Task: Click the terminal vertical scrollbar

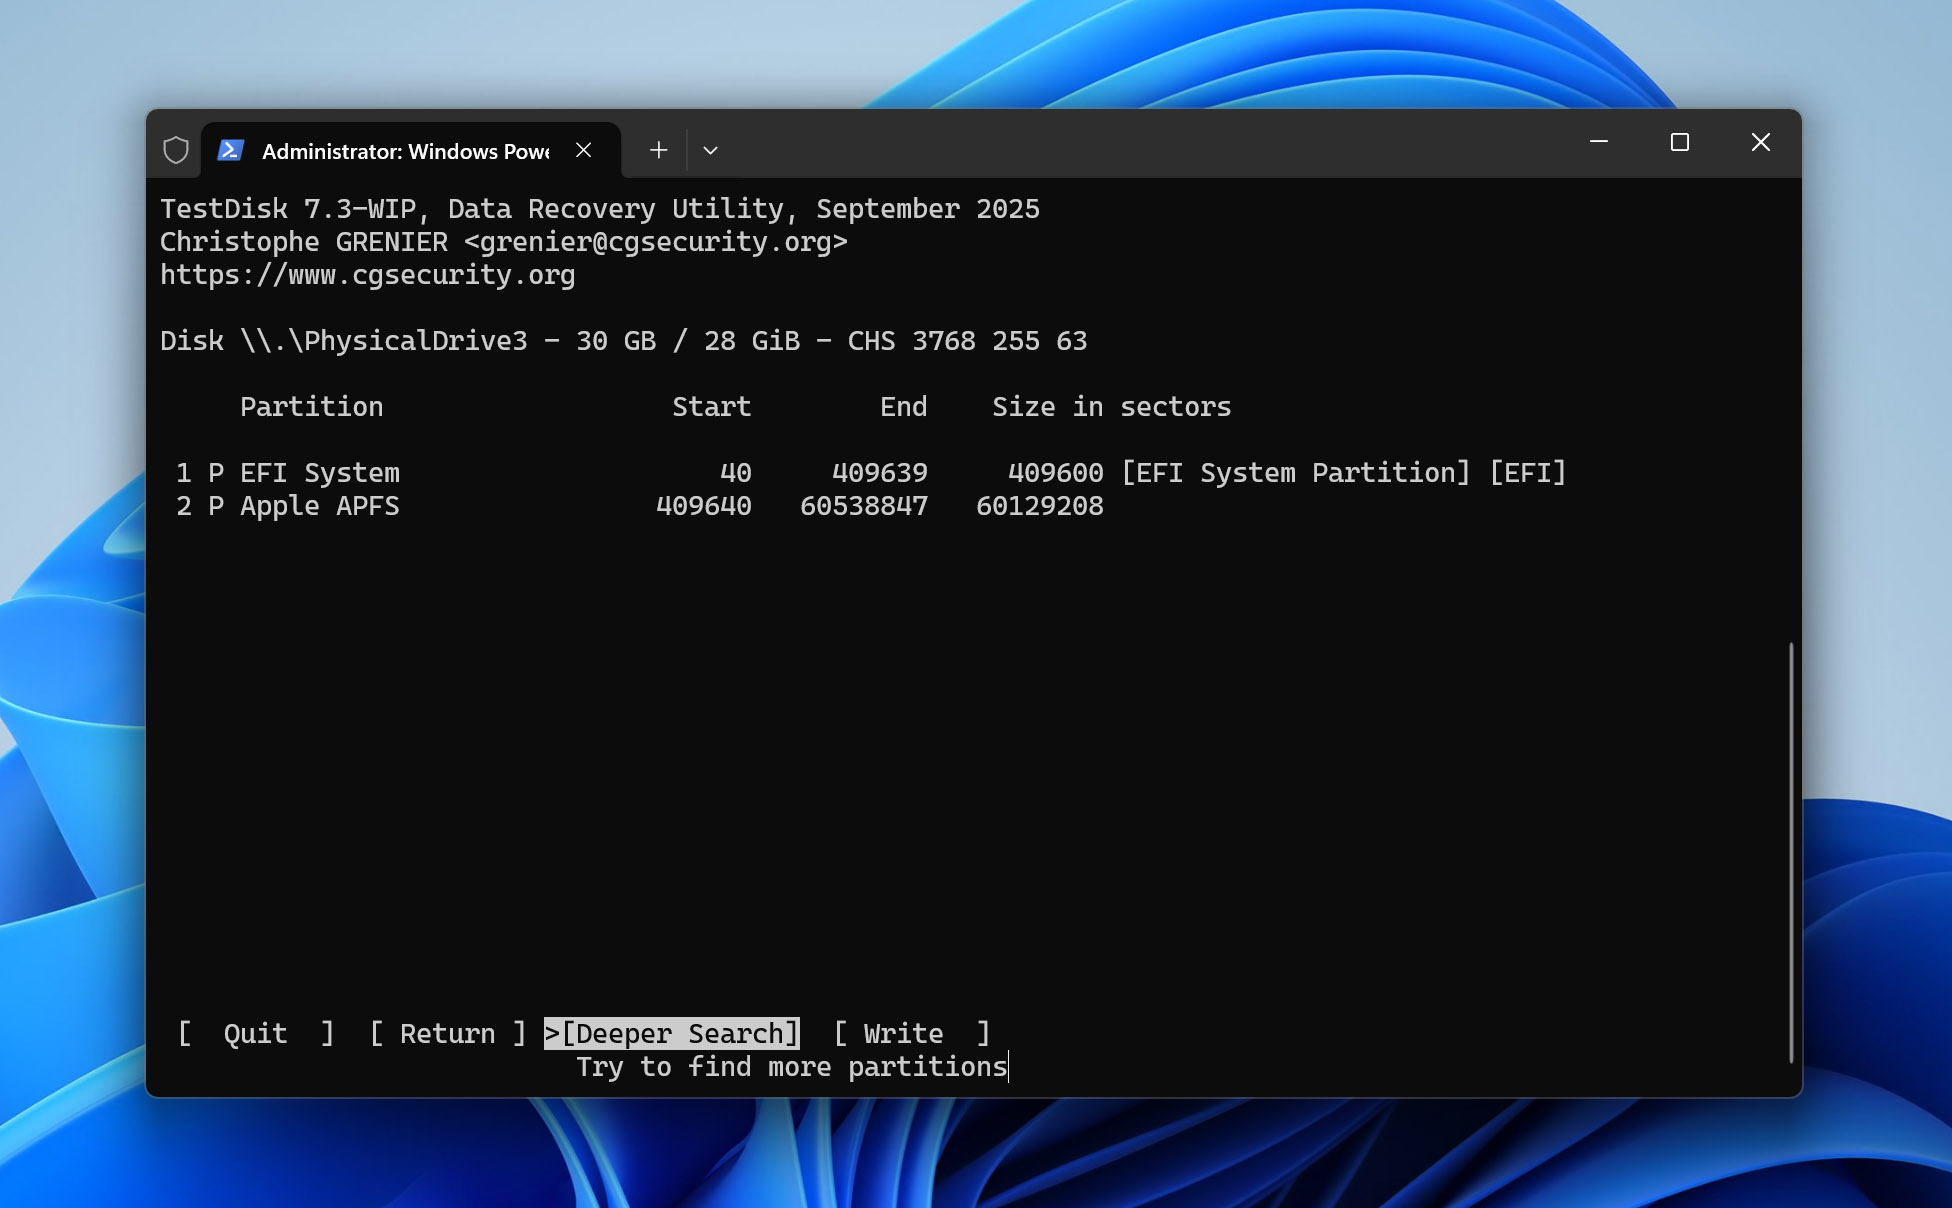Action: coord(1790,853)
